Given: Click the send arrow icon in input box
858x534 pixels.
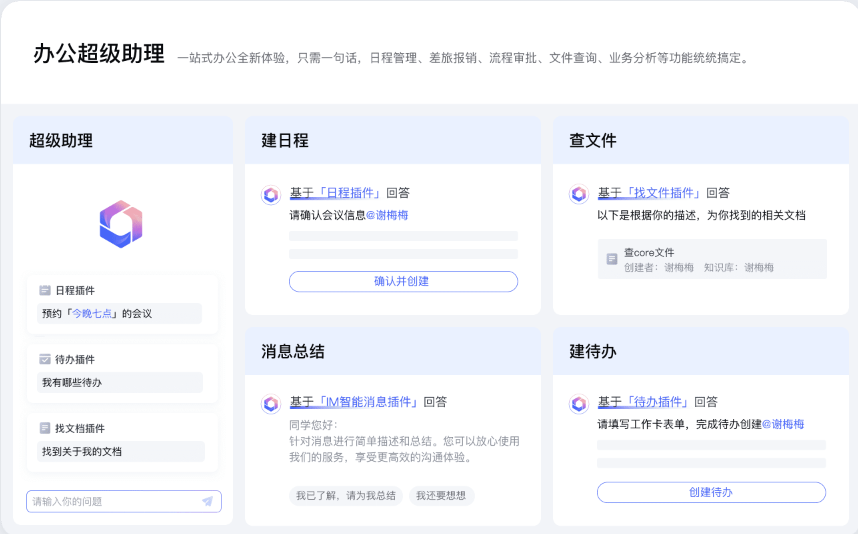Looking at the screenshot, I should coord(207,501).
